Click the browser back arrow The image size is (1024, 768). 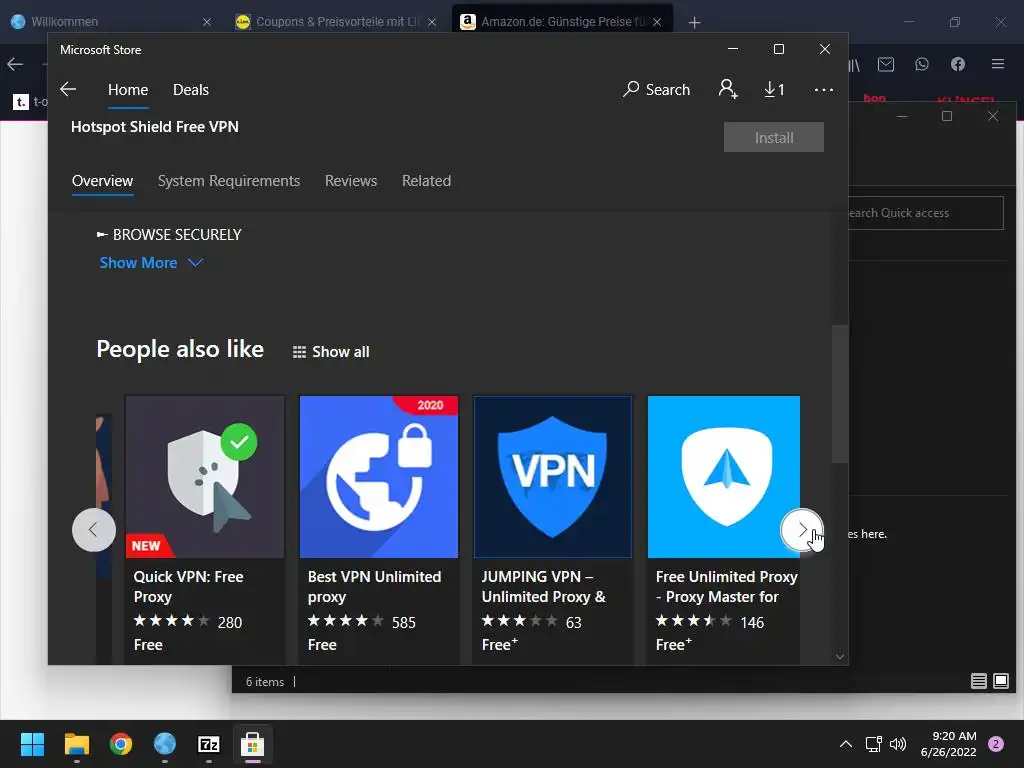click(15, 64)
